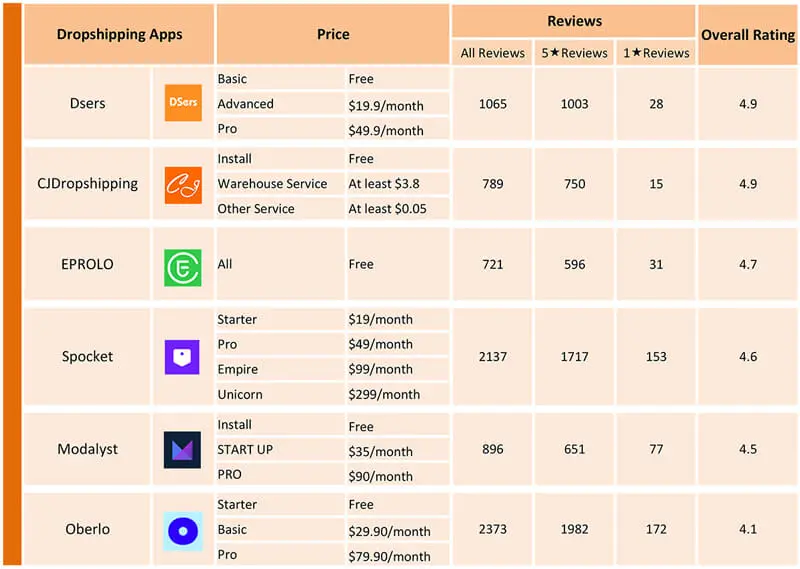
Task: Click EPROLO one-star count 31
Action: 656,264
